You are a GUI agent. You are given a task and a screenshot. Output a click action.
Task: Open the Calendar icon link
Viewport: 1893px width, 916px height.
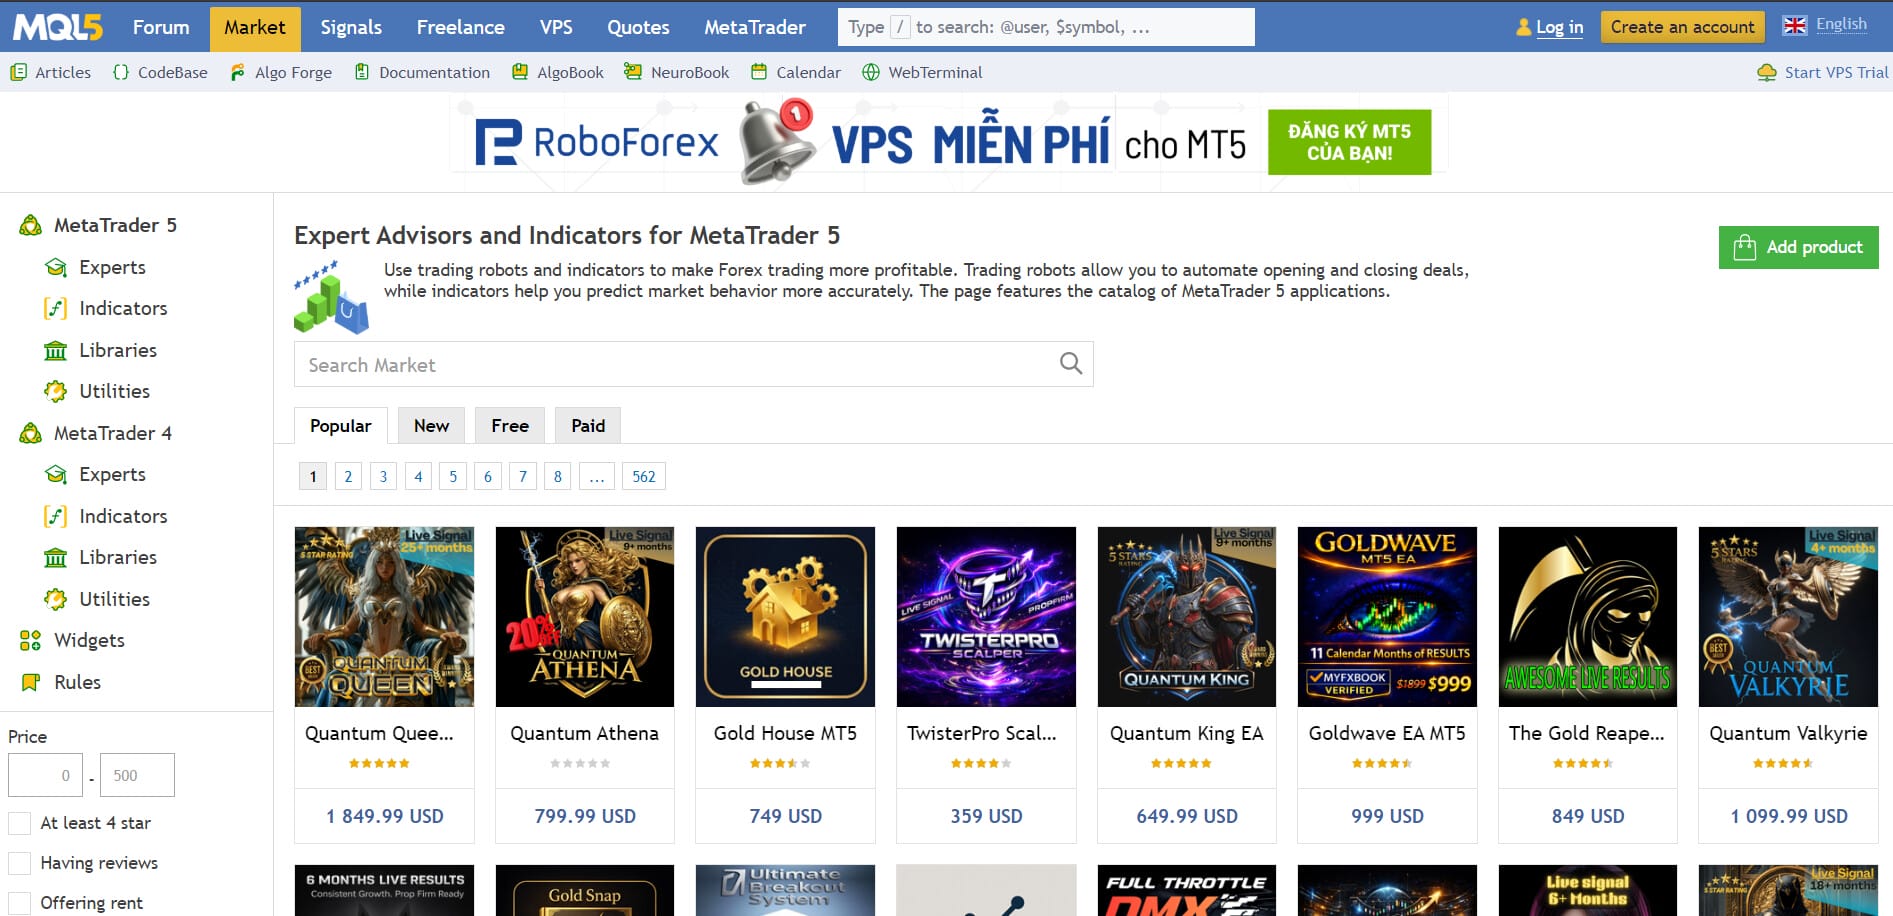click(795, 72)
